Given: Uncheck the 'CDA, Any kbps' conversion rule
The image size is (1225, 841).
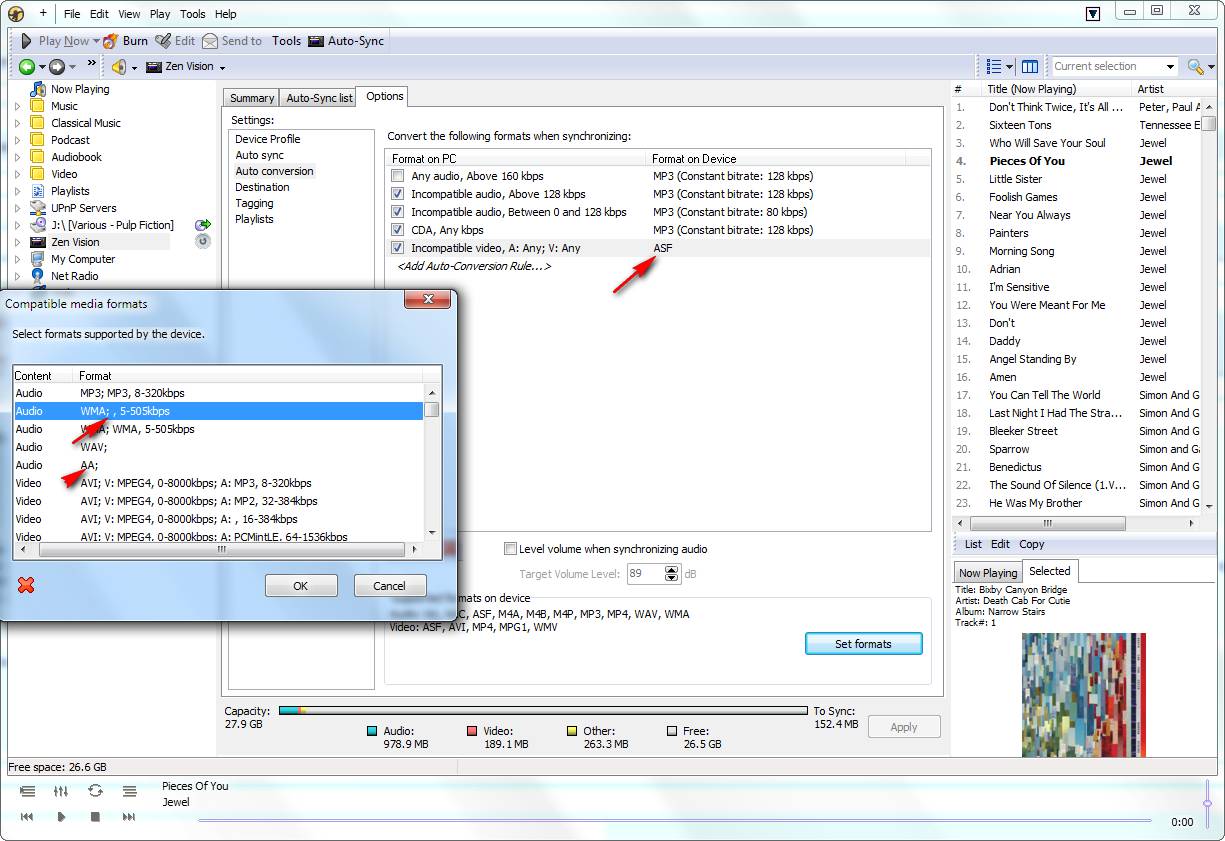Looking at the screenshot, I should pyautogui.click(x=398, y=230).
